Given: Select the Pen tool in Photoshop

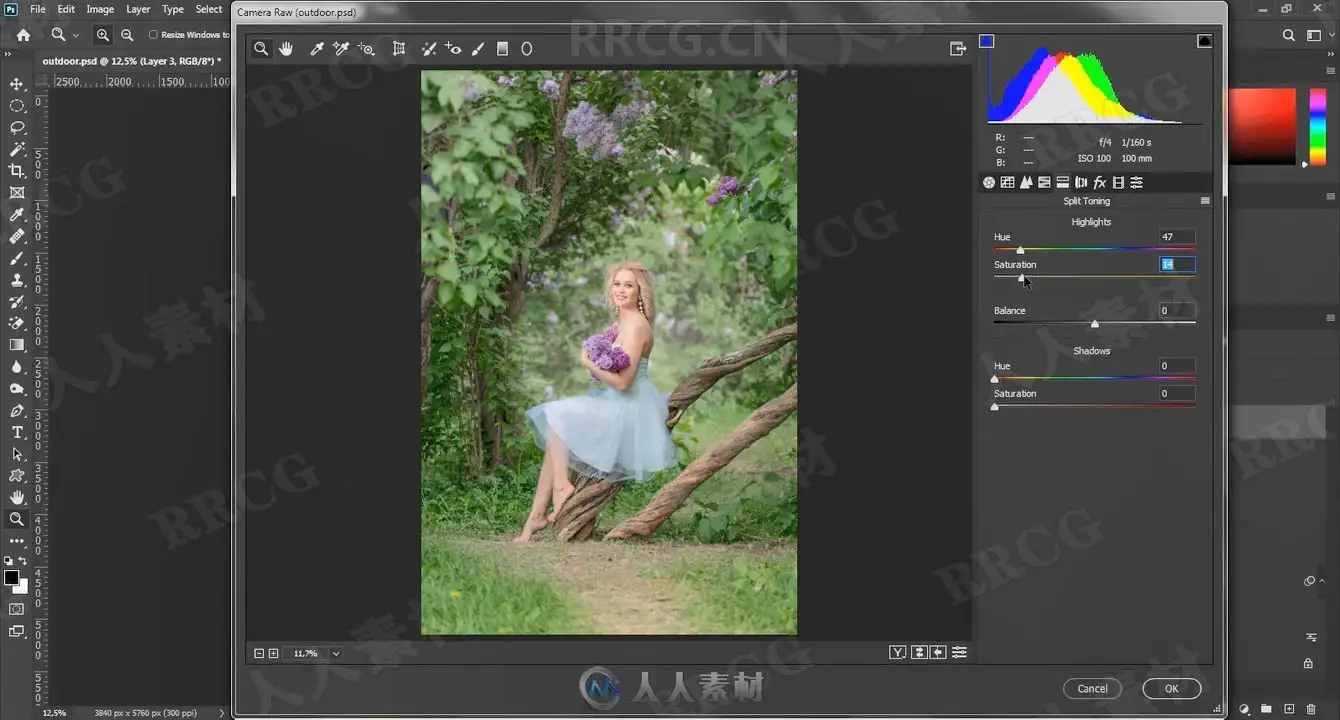Looking at the screenshot, I should click(17, 411).
